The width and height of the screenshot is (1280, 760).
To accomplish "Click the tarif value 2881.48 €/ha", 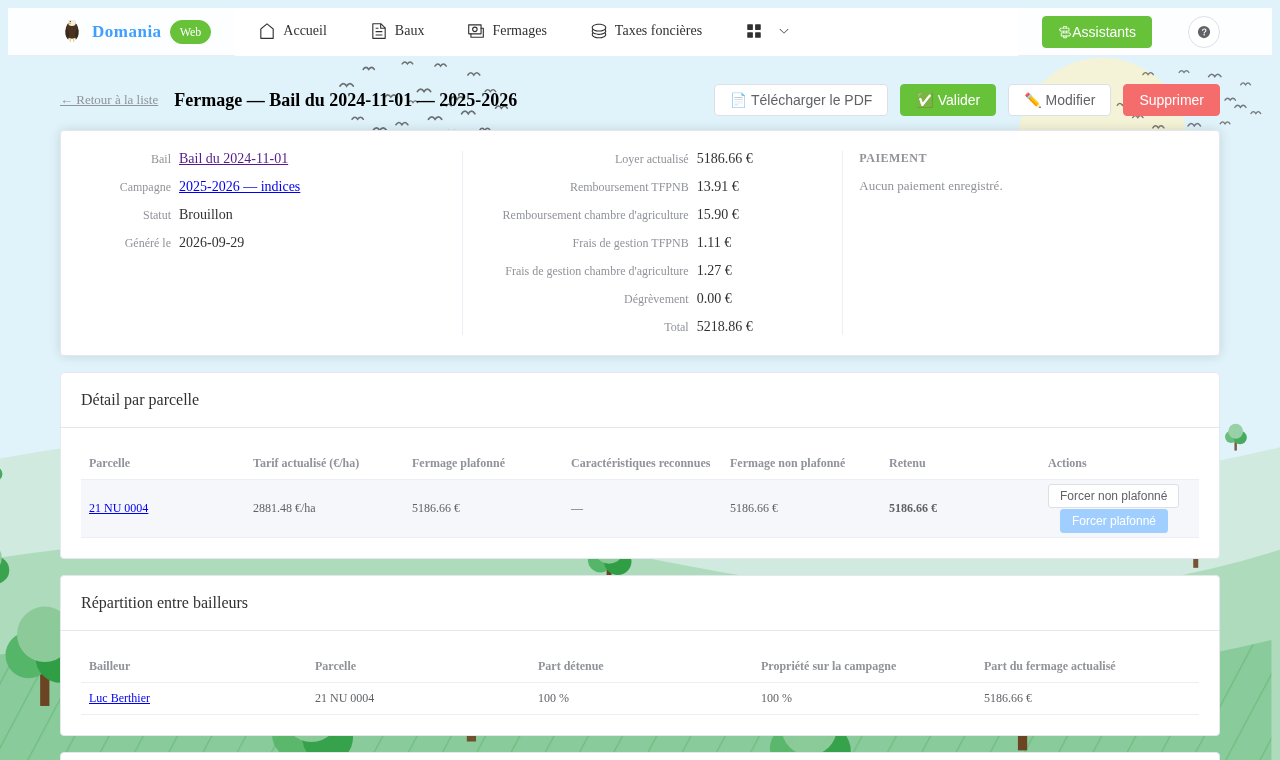I will click(284, 508).
